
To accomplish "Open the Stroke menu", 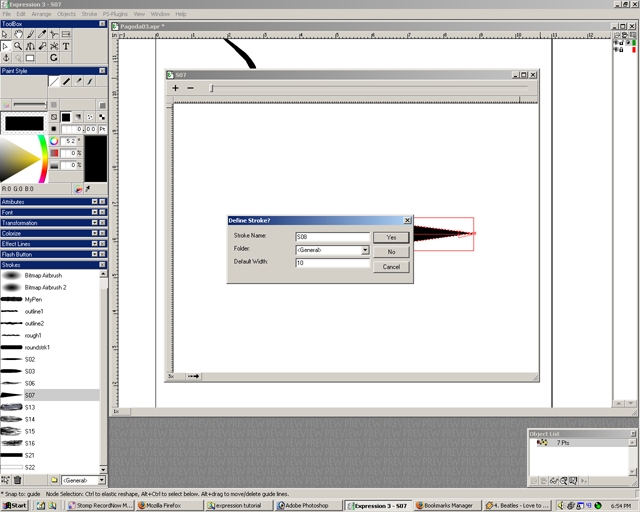I will (x=89, y=14).
